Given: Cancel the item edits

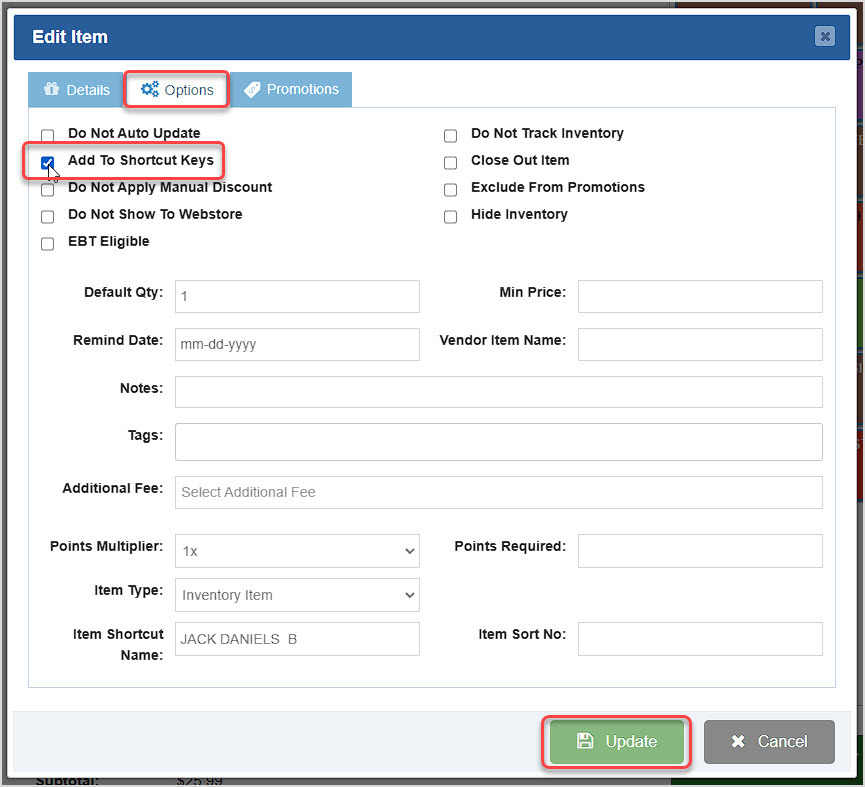Looking at the screenshot, I should (x=769, y=741).
